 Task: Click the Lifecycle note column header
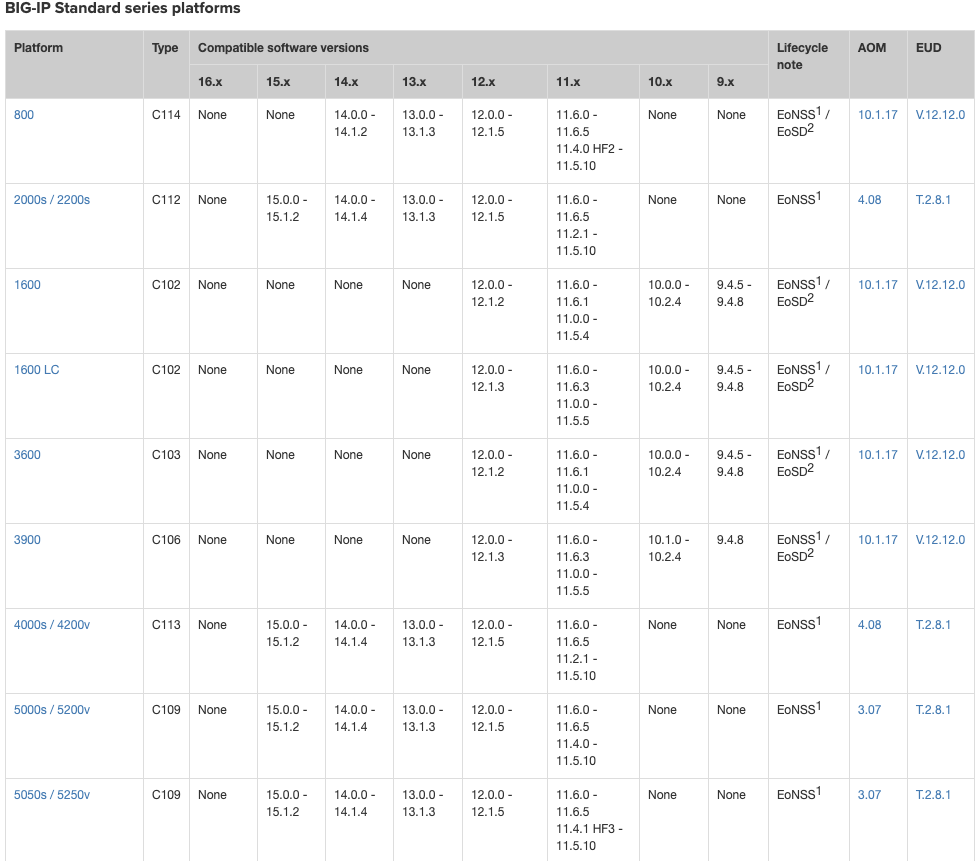[809, 64]
